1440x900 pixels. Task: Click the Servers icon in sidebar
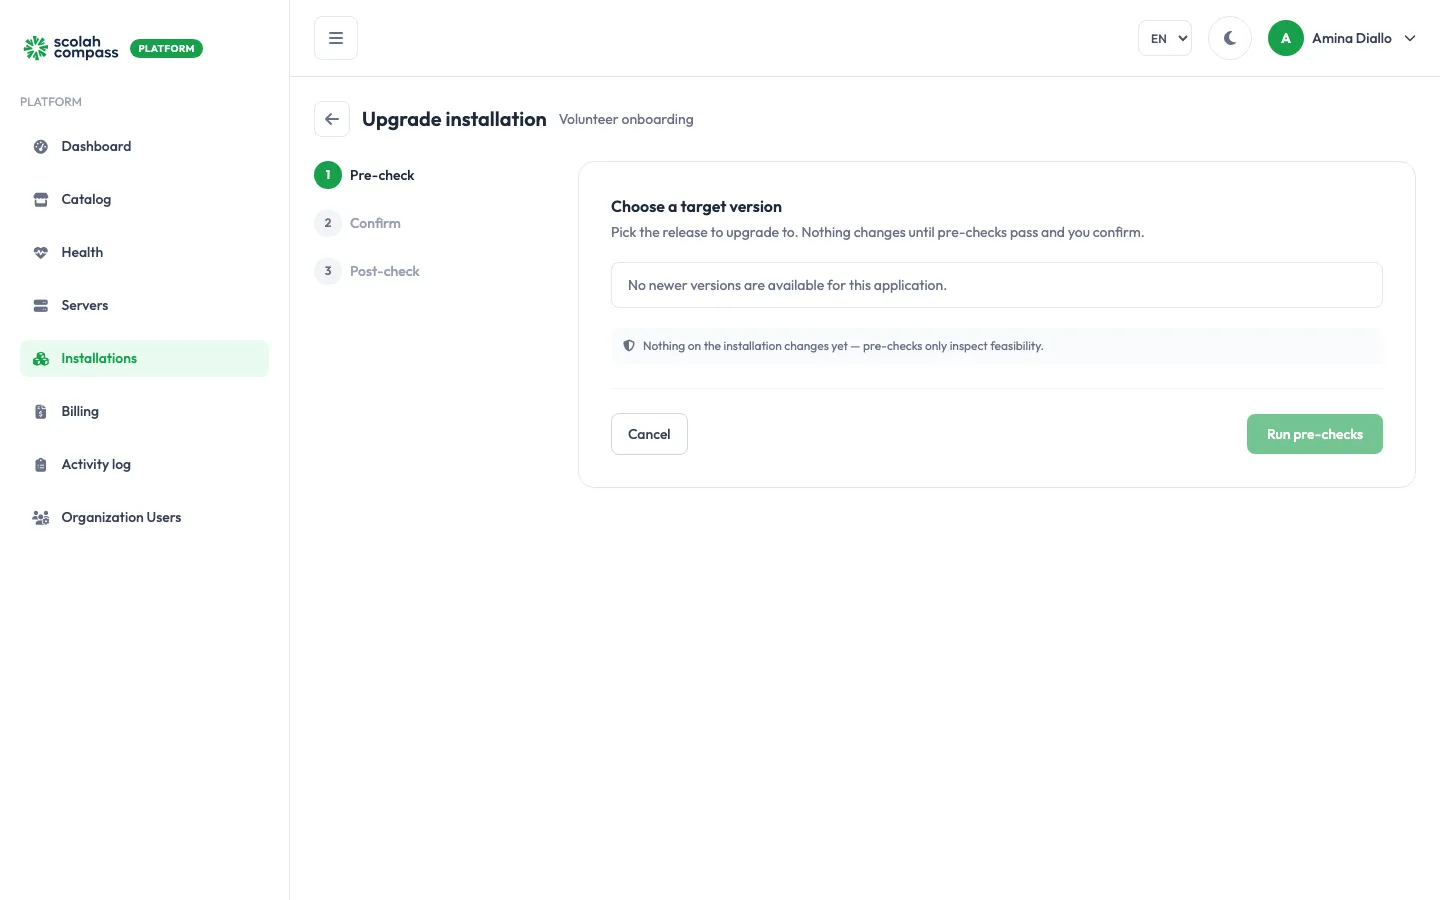[41, 306]
